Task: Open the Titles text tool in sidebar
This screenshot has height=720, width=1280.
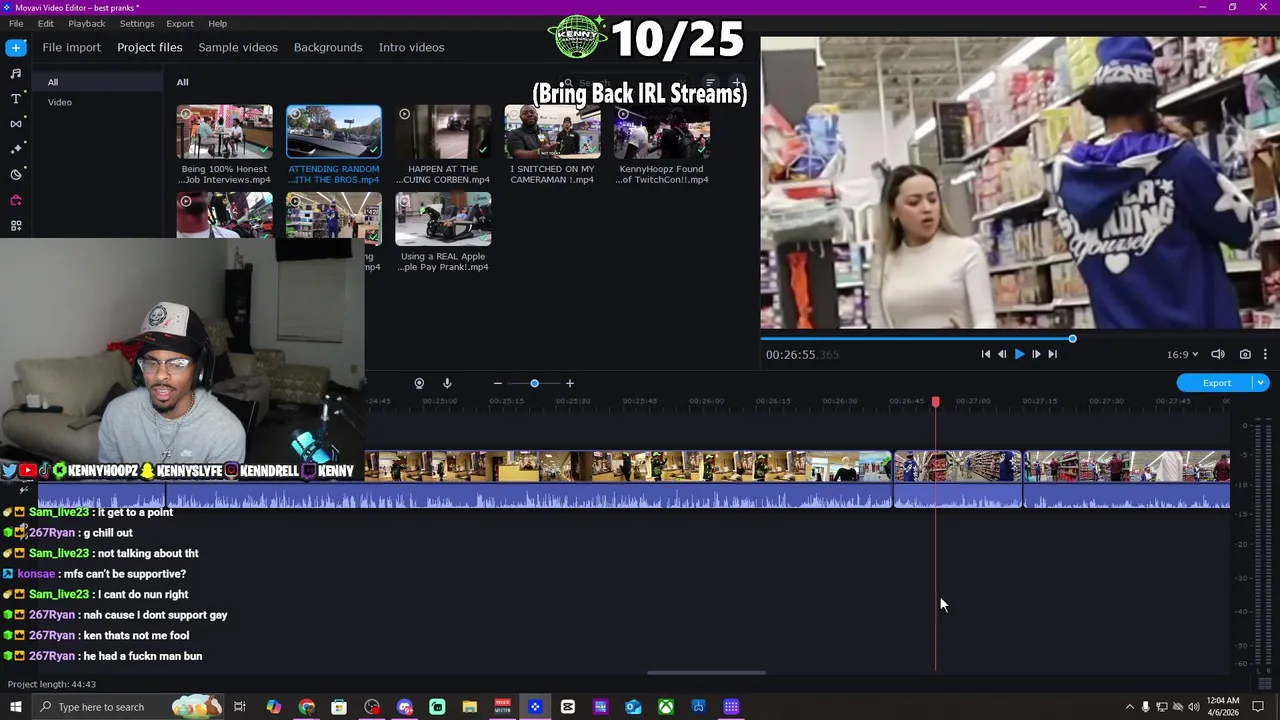Action: click(16, 98)
